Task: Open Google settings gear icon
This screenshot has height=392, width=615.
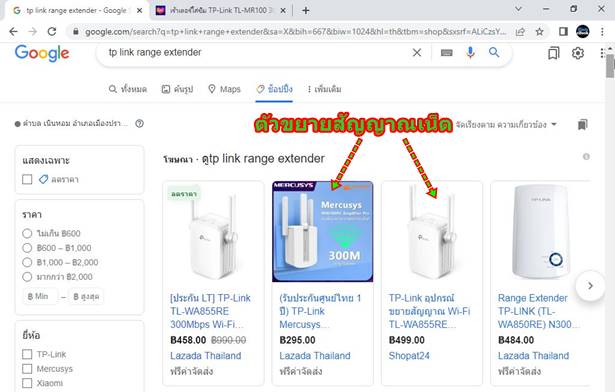Action: pos(577,53)
